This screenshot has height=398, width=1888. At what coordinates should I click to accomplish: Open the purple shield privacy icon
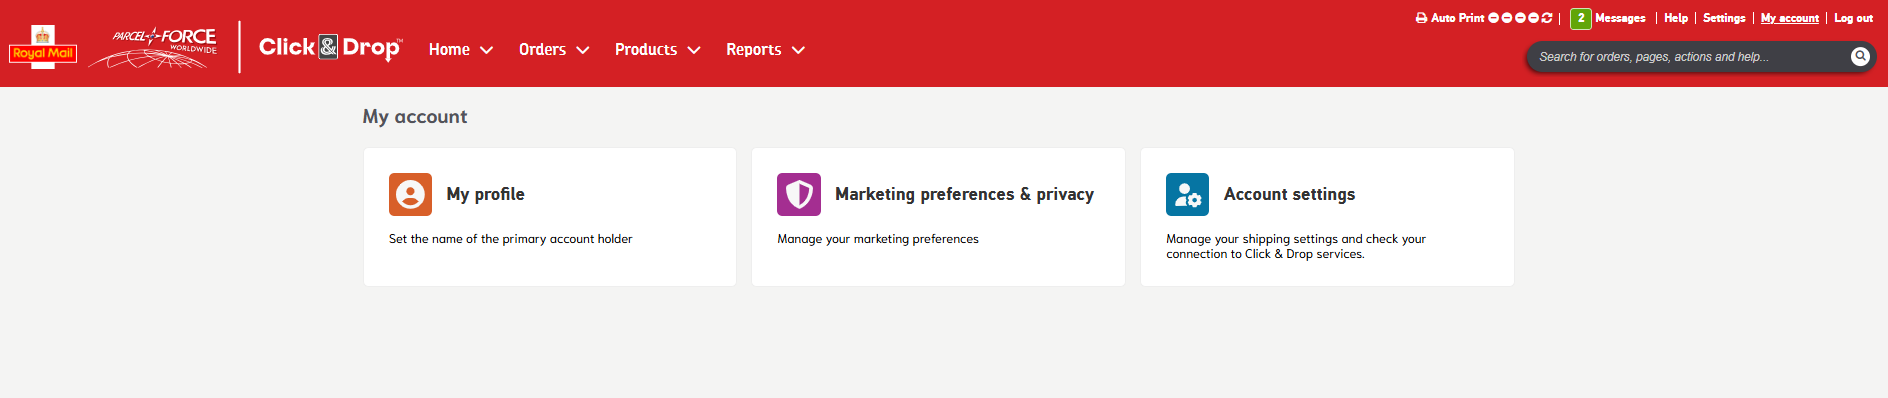(799, 194)
